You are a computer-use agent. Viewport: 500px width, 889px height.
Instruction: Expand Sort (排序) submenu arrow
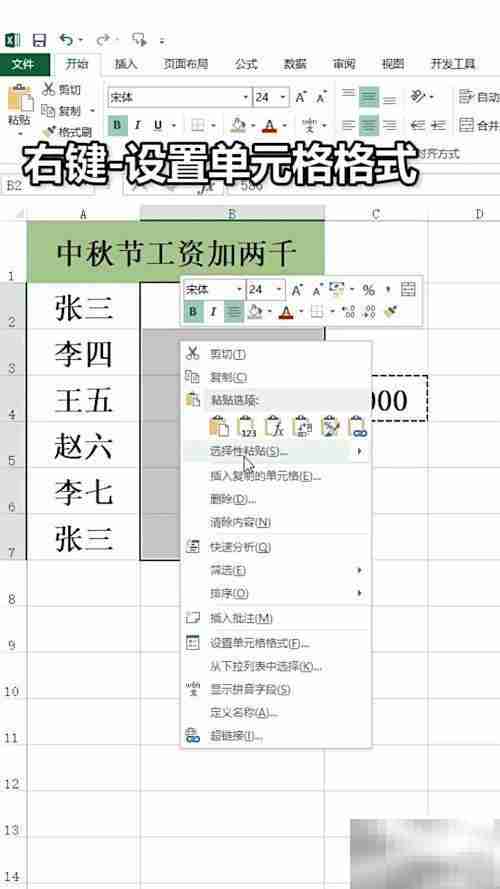point(359,594)
